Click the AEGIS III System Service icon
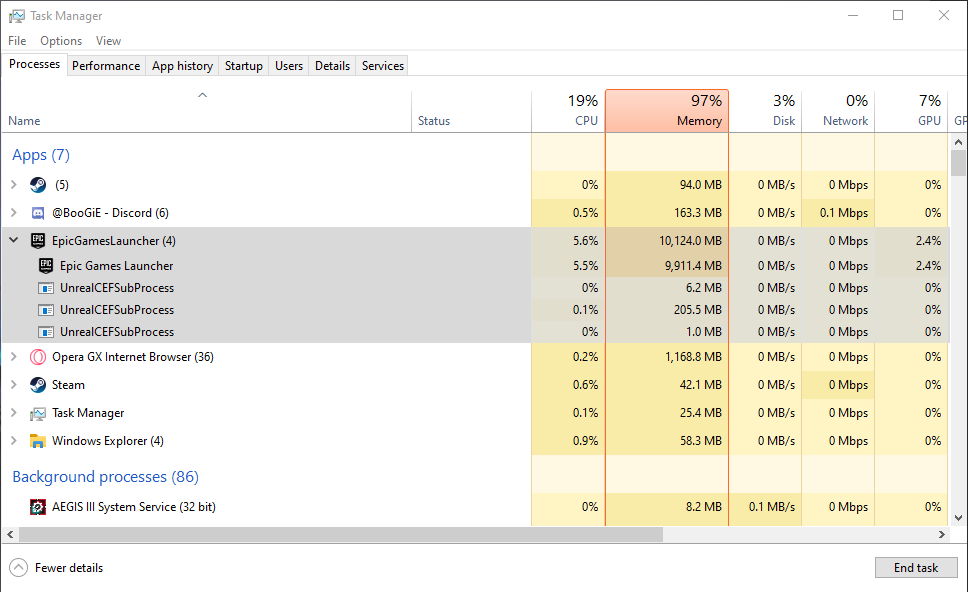968x592 pixels. pyautogui.click(x=38, y=507)
